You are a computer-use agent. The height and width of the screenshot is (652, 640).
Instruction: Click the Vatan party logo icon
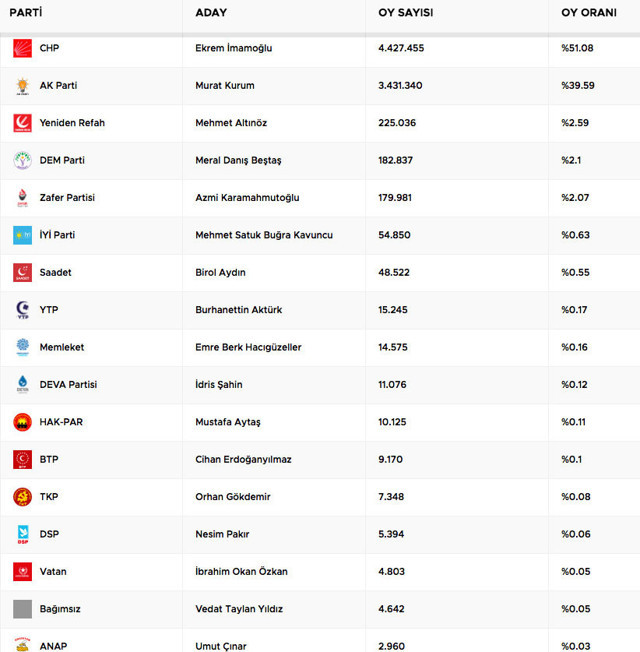pos(22,572)
